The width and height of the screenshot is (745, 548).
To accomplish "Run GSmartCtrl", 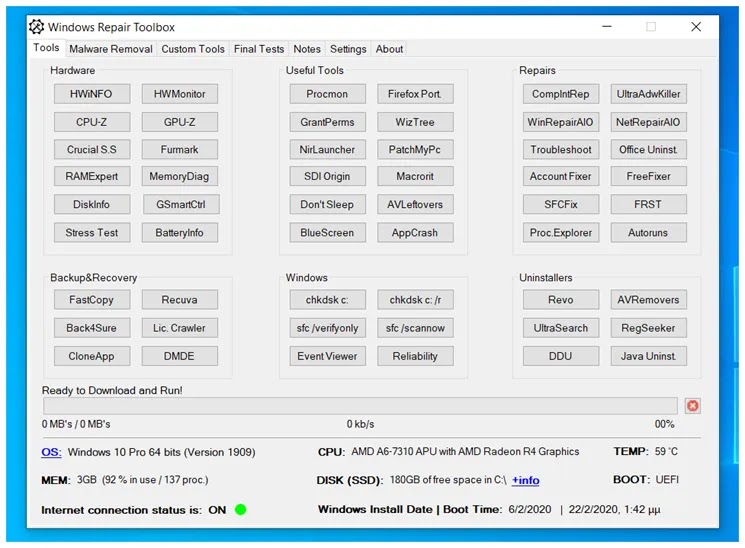I will 181,204.
